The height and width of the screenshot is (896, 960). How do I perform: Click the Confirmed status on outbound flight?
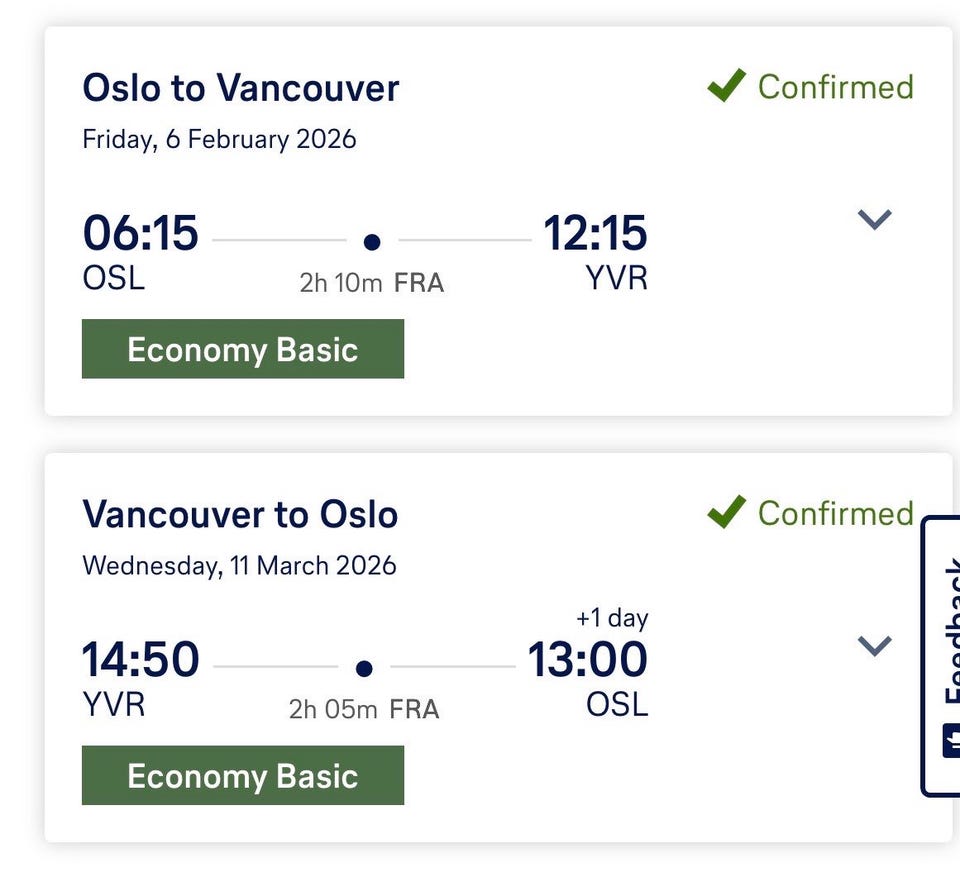[835, 87]
